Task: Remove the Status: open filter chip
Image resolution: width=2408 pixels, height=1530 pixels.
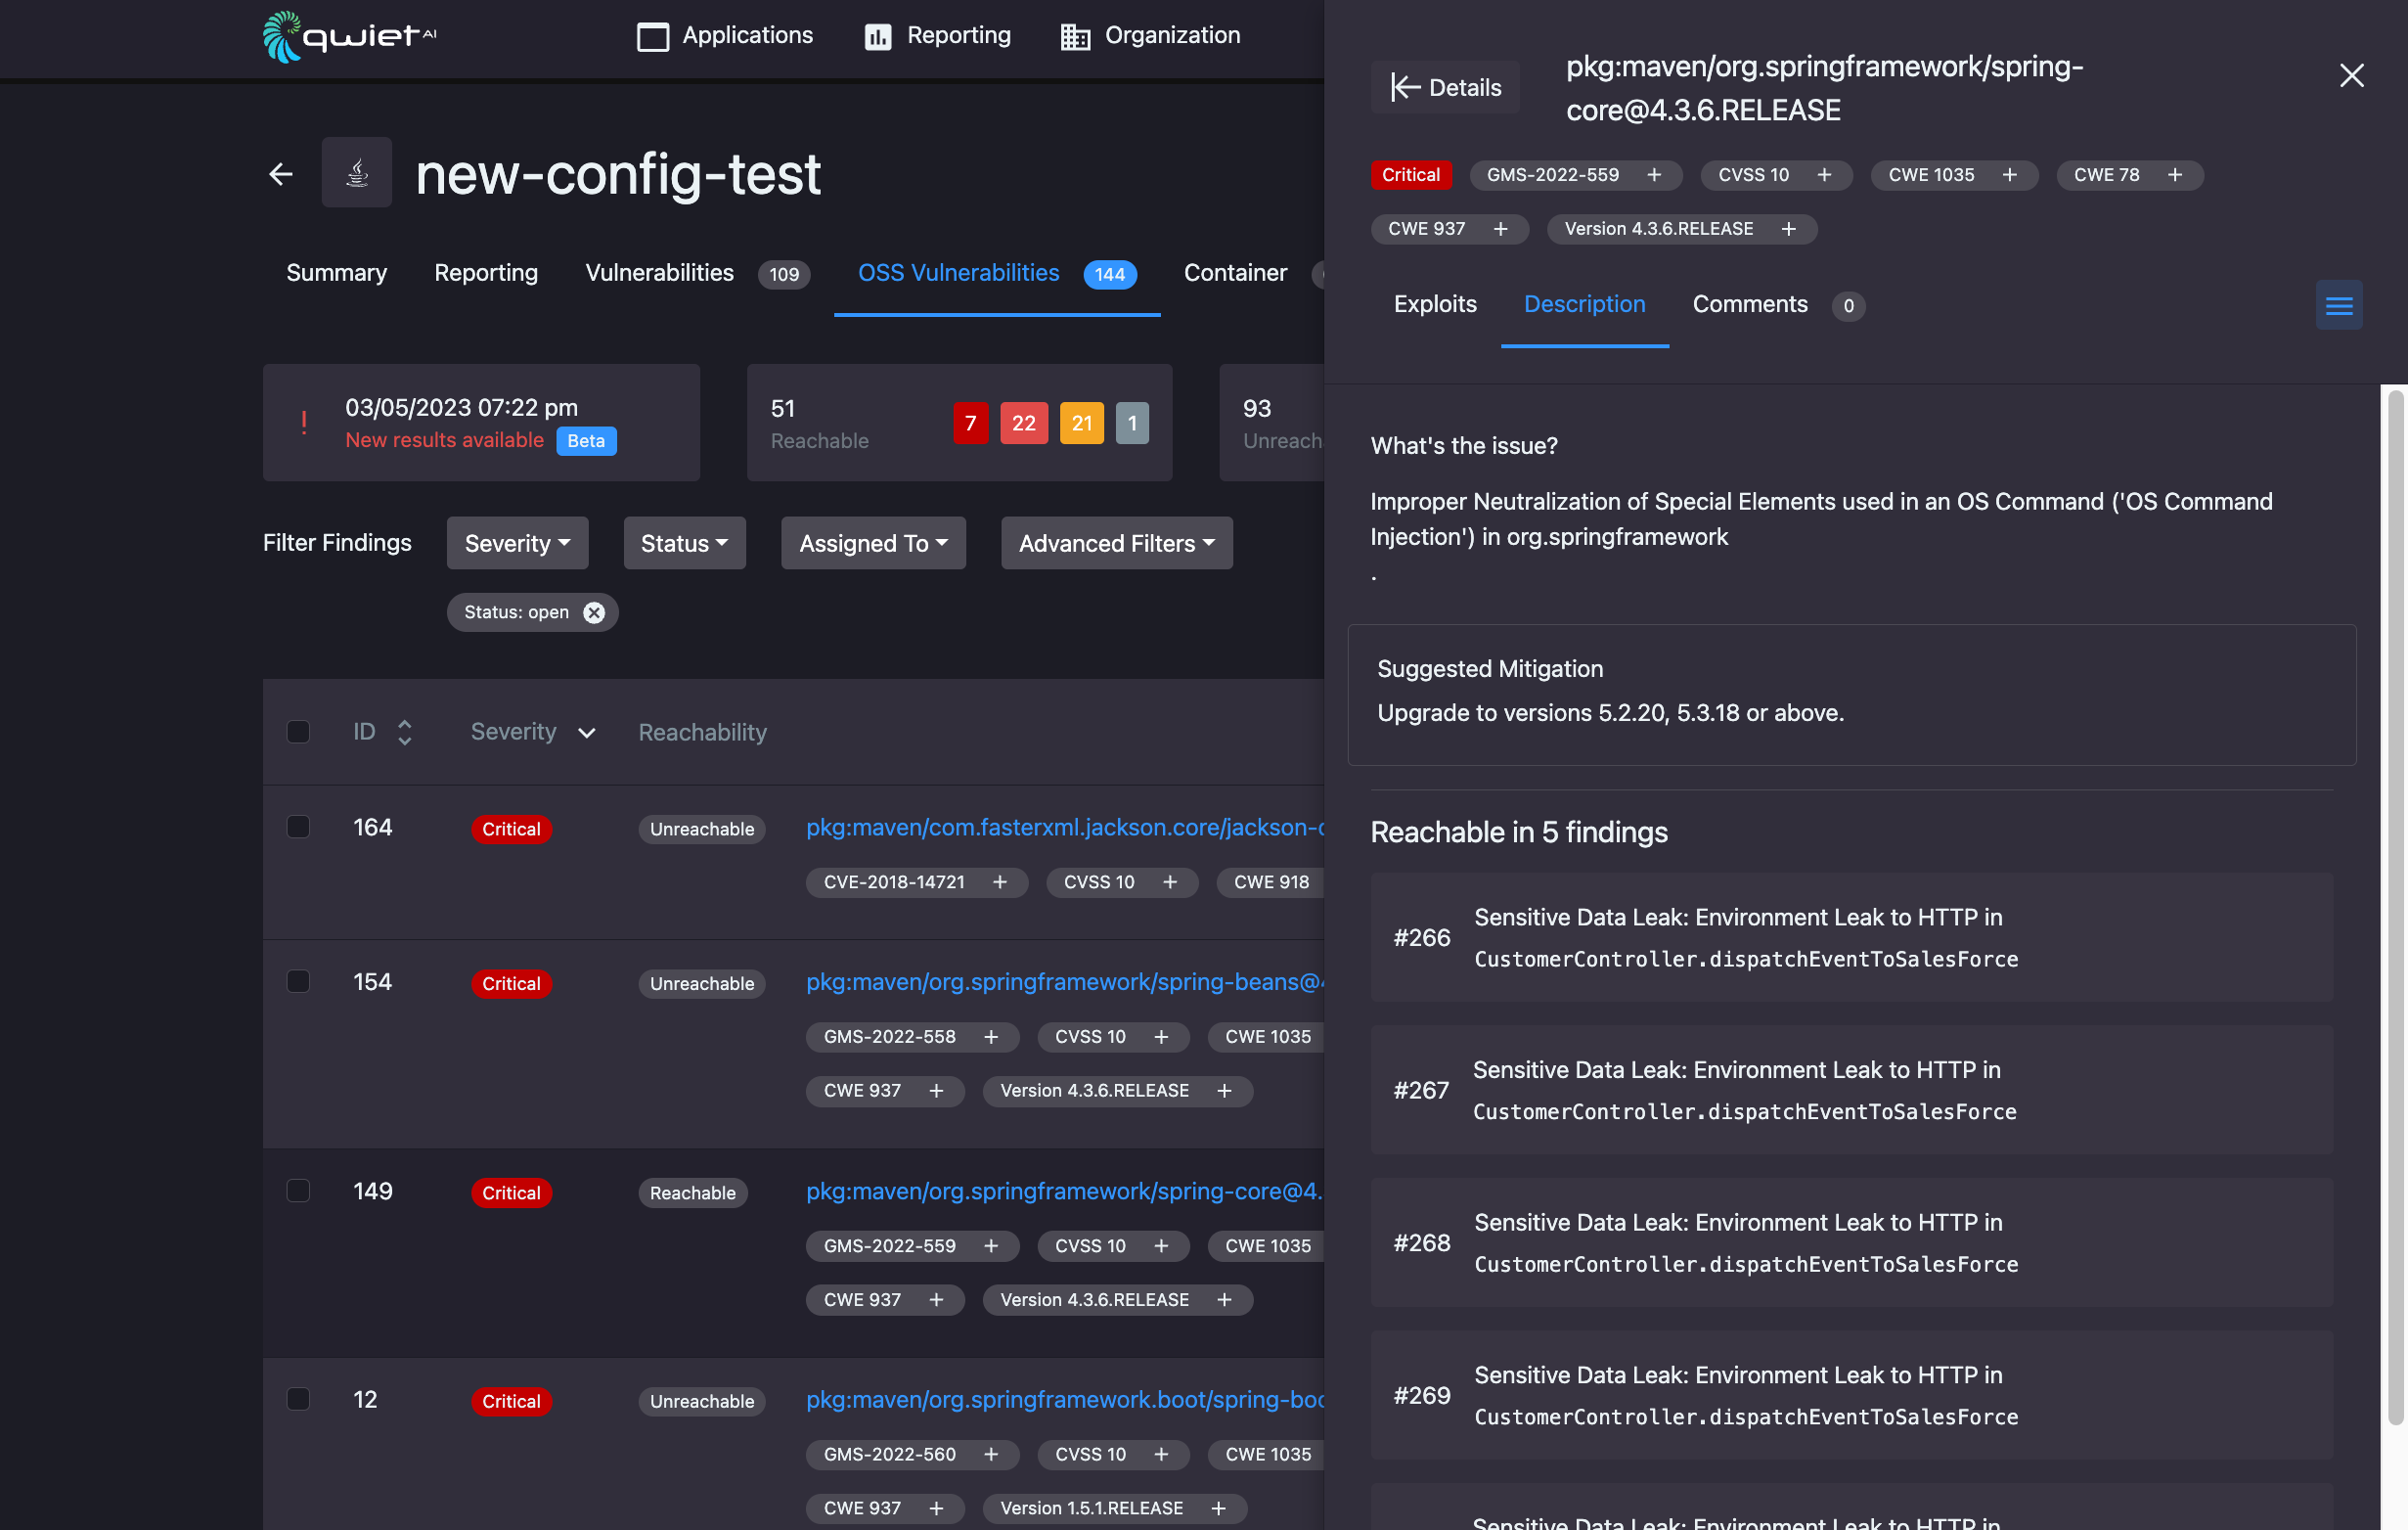Action: pyautogui.click(x=594, y=612)
